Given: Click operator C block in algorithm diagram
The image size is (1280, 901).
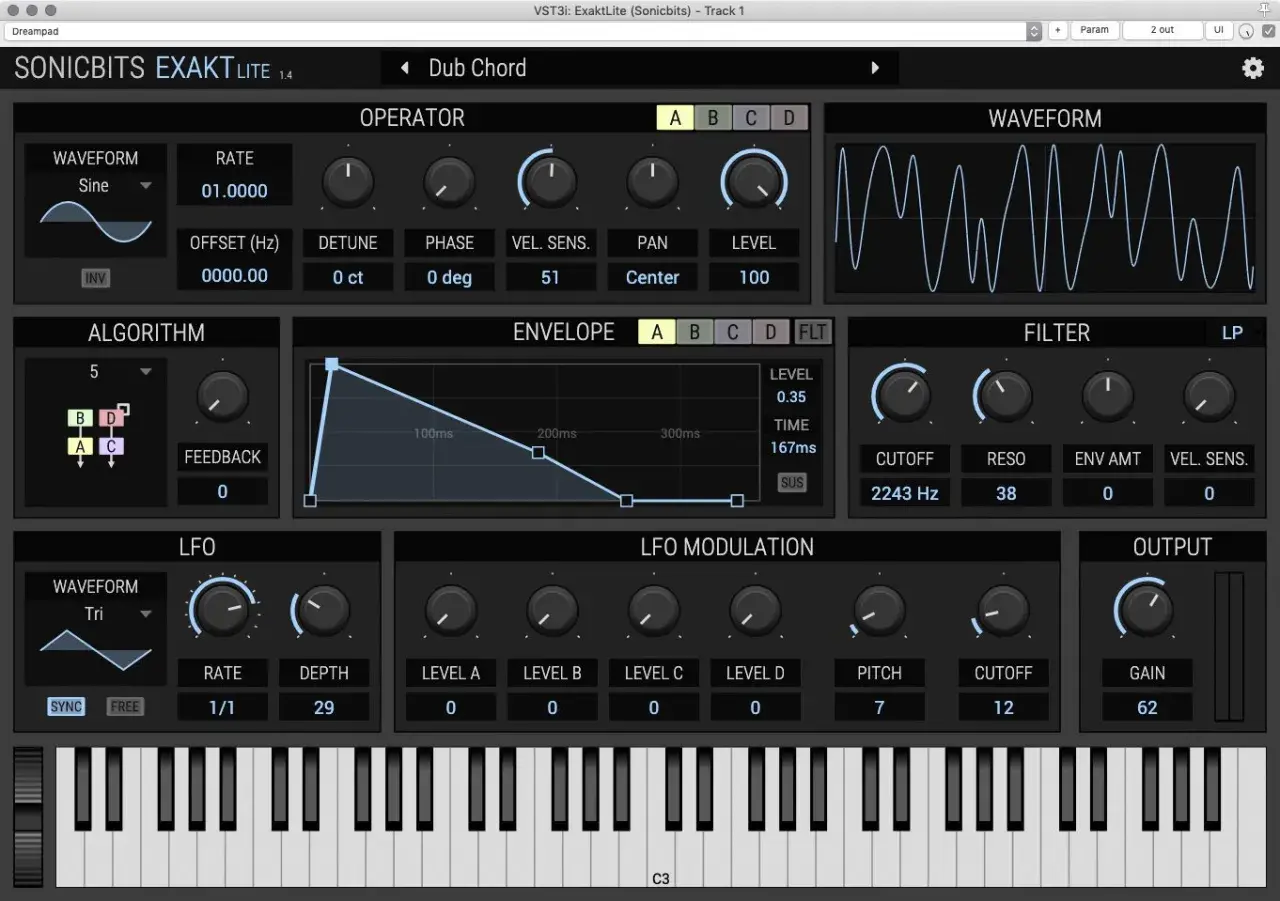Looking at the screenshot, I should point(112,446).
